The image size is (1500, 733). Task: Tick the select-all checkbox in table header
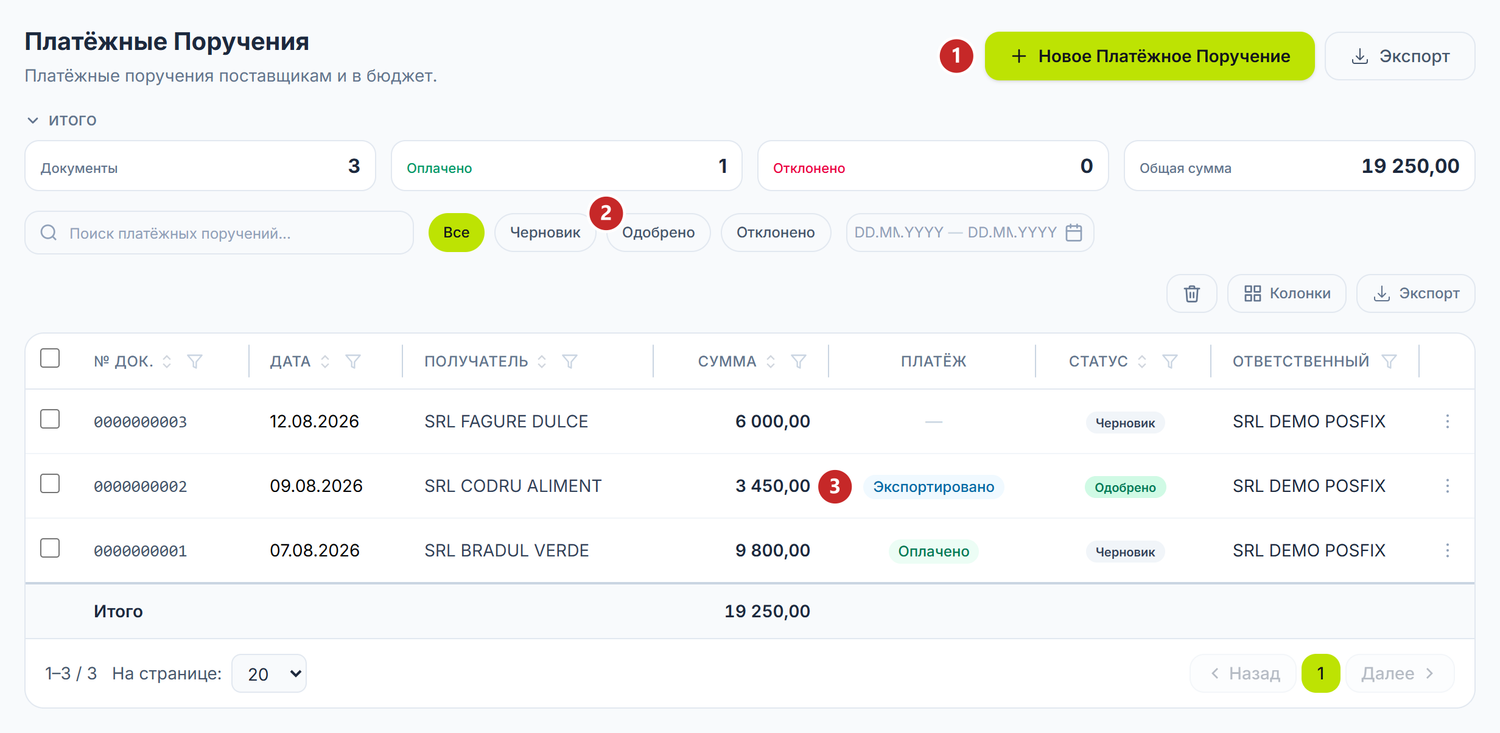click(50, 358)
